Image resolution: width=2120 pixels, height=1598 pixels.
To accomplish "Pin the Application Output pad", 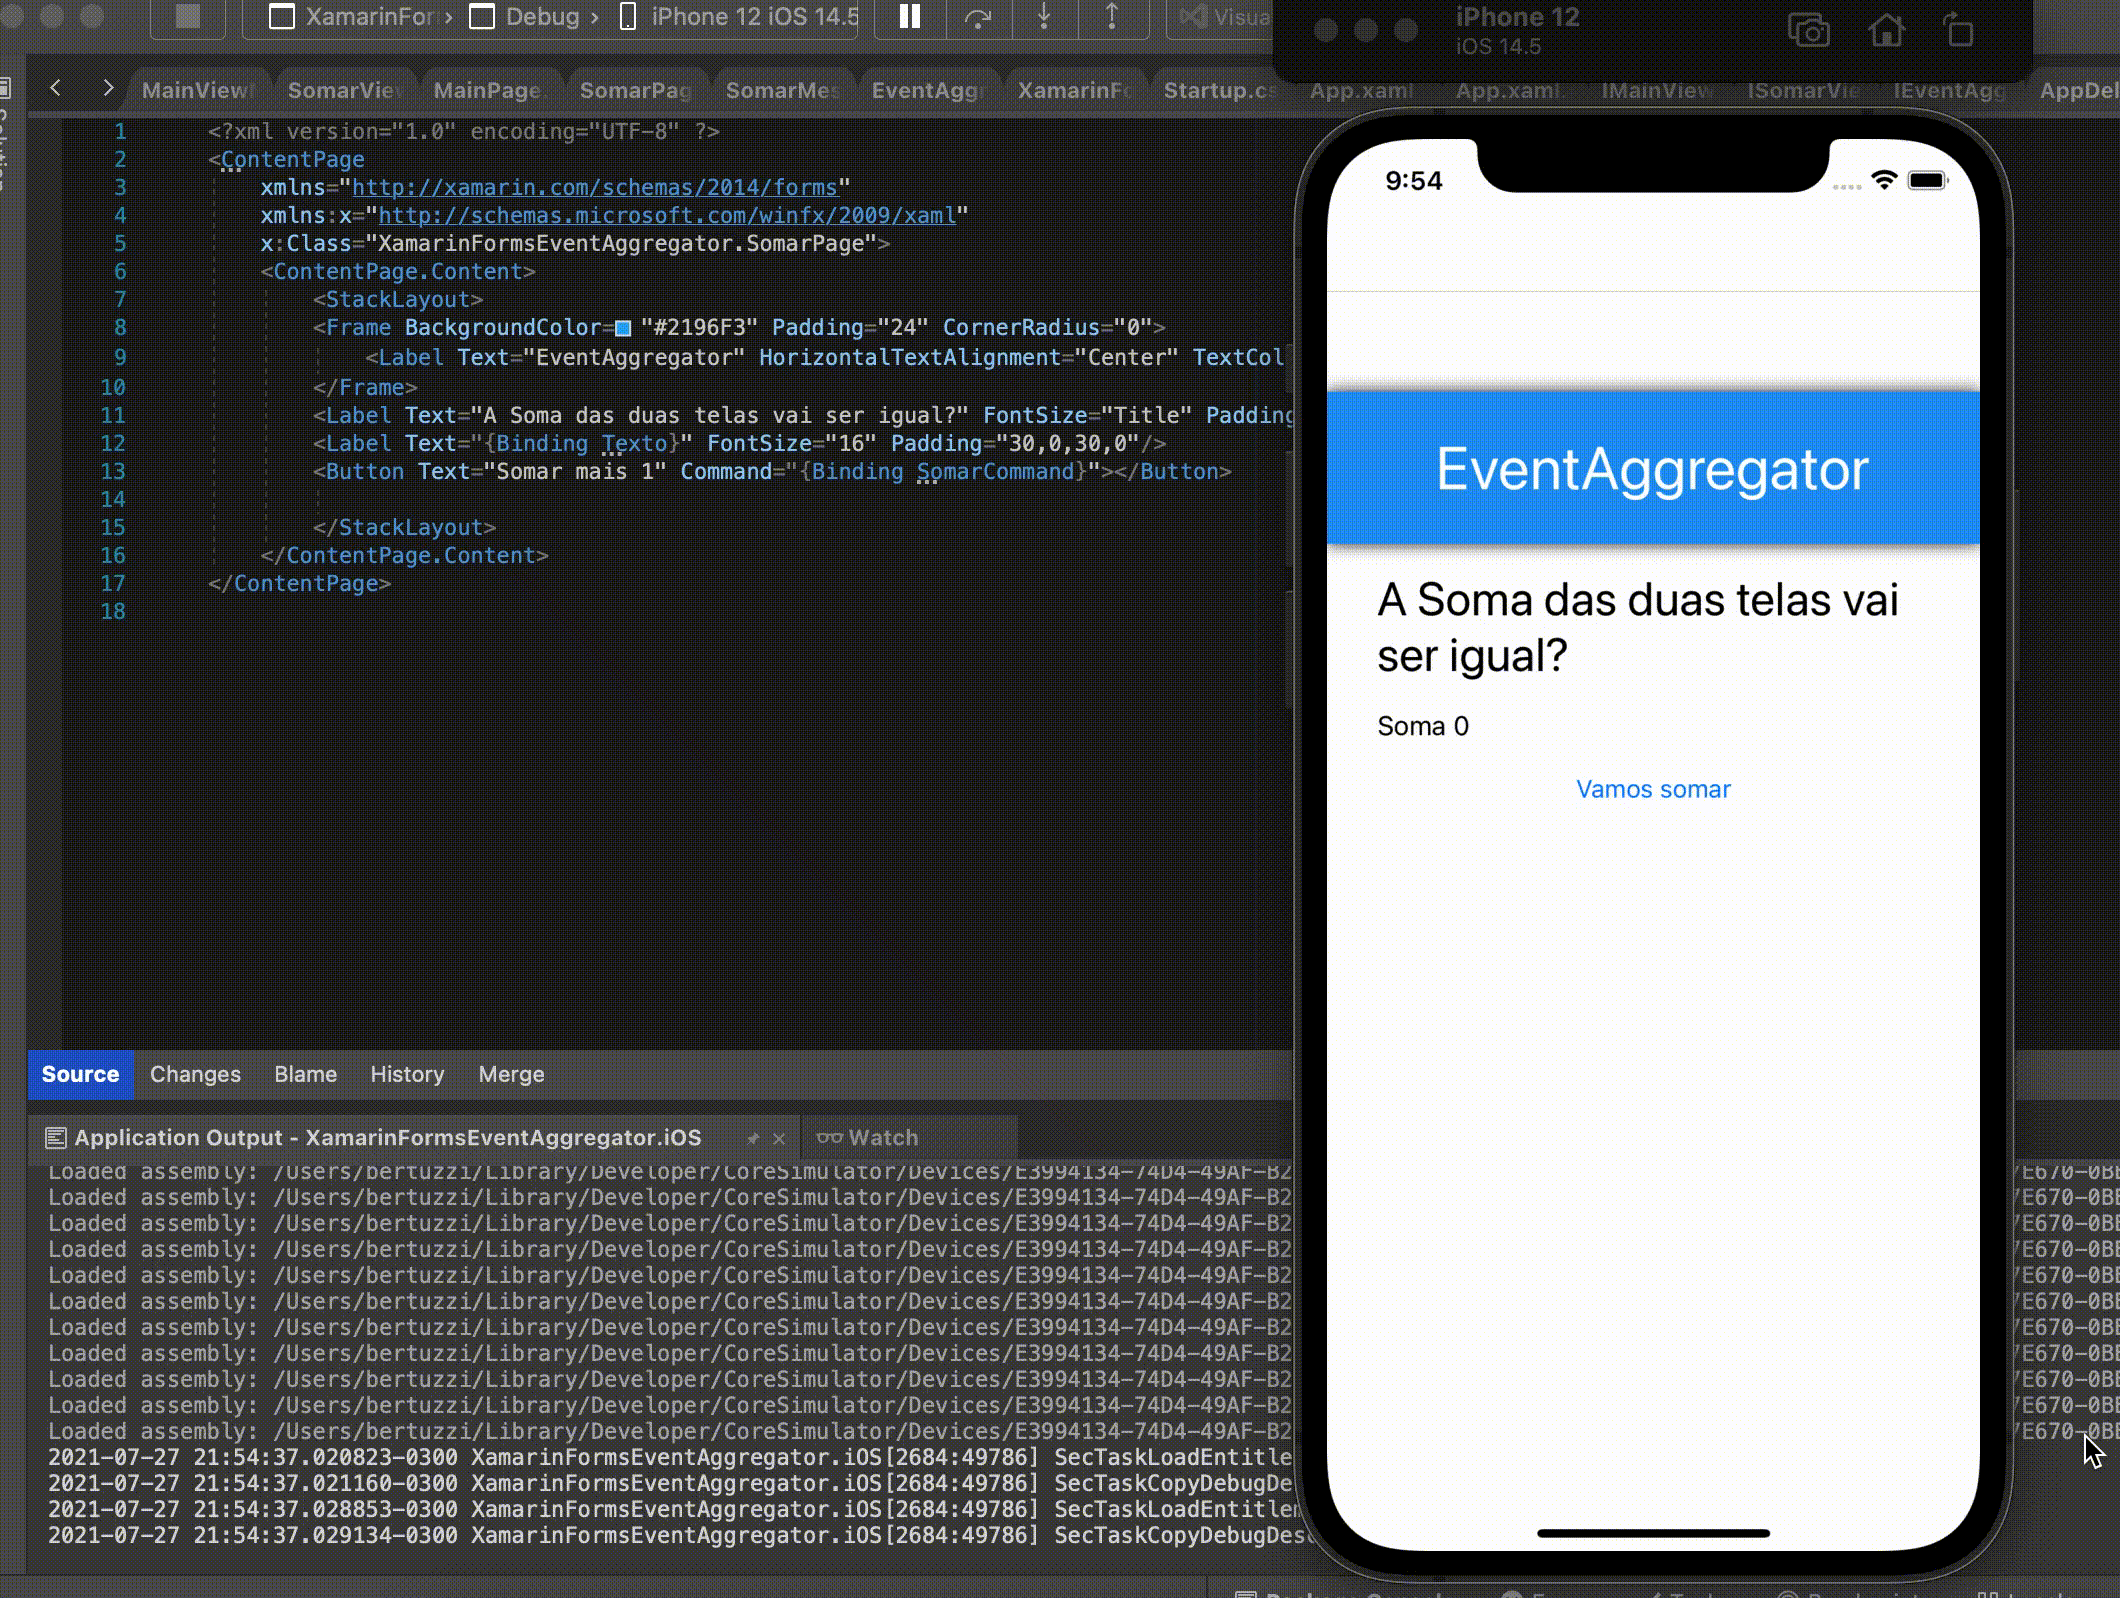I will [753, 1138].
